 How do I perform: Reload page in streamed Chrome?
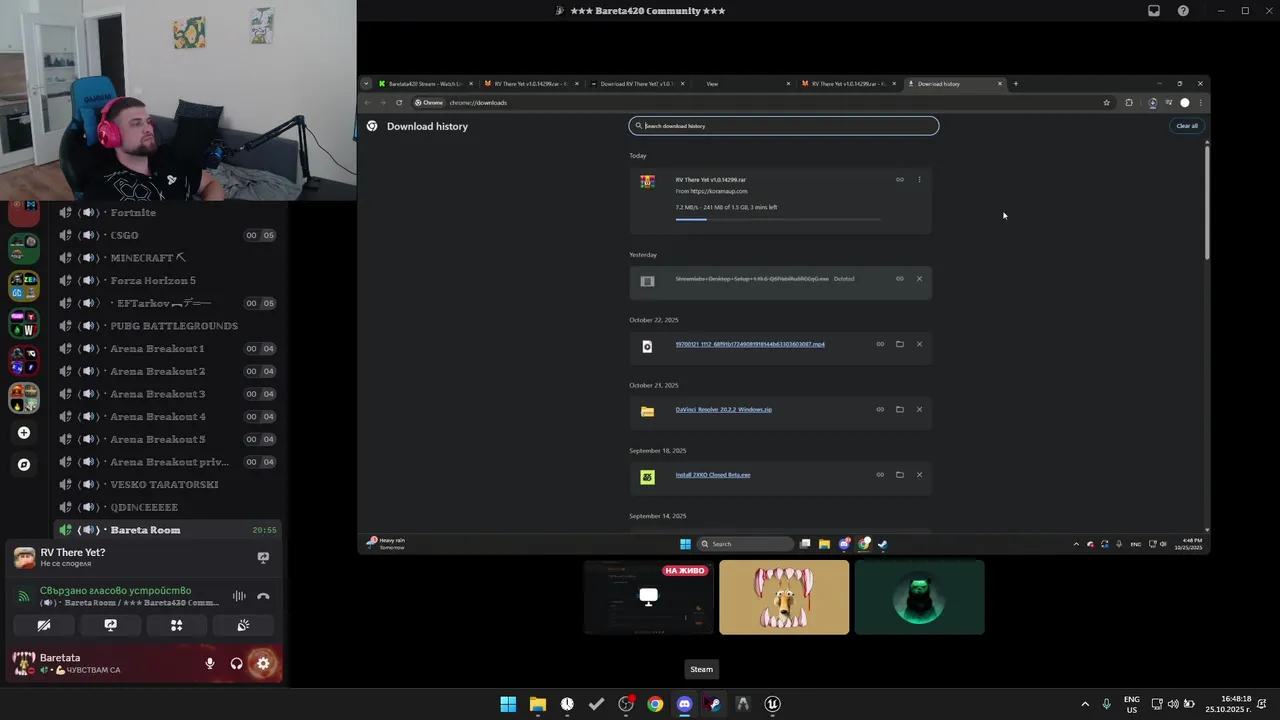point(399,102)
